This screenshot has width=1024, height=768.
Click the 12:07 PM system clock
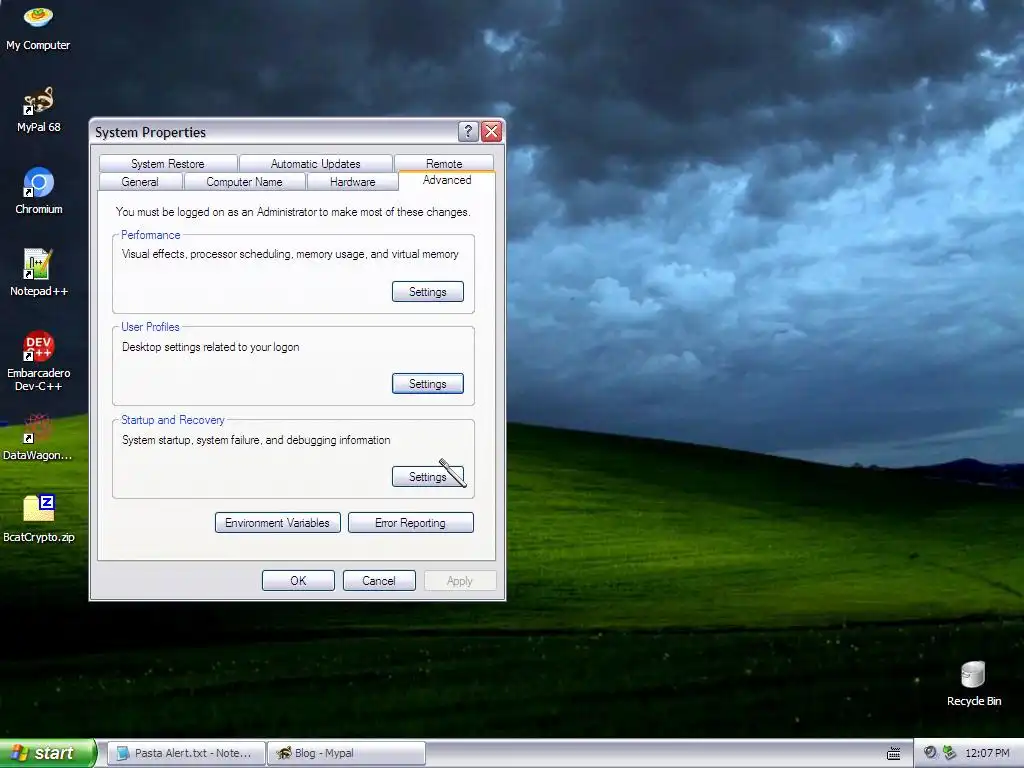point(987,753)
